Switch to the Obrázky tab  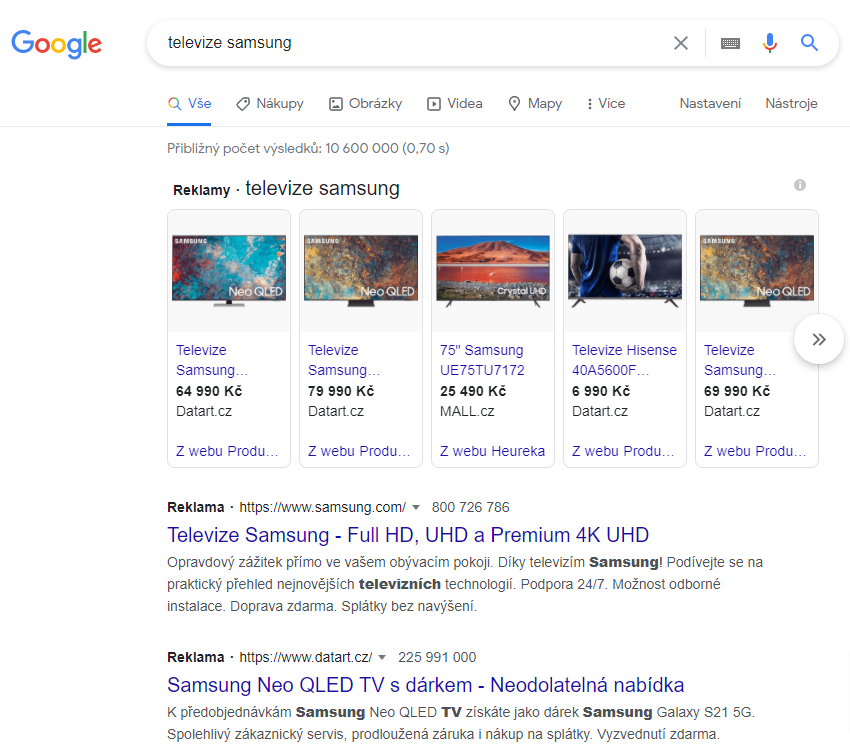(365, 103)
